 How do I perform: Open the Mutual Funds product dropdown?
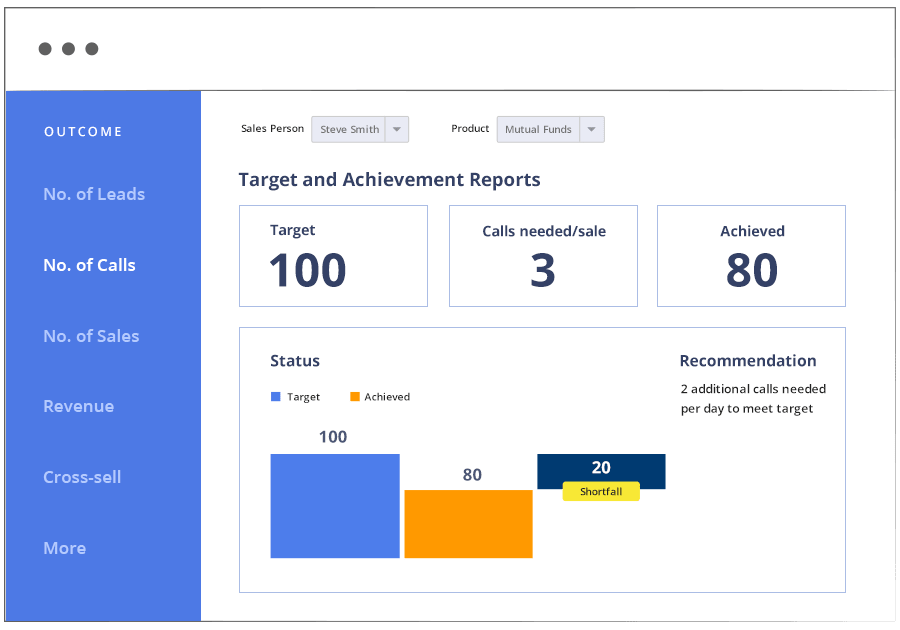point(550,129)
